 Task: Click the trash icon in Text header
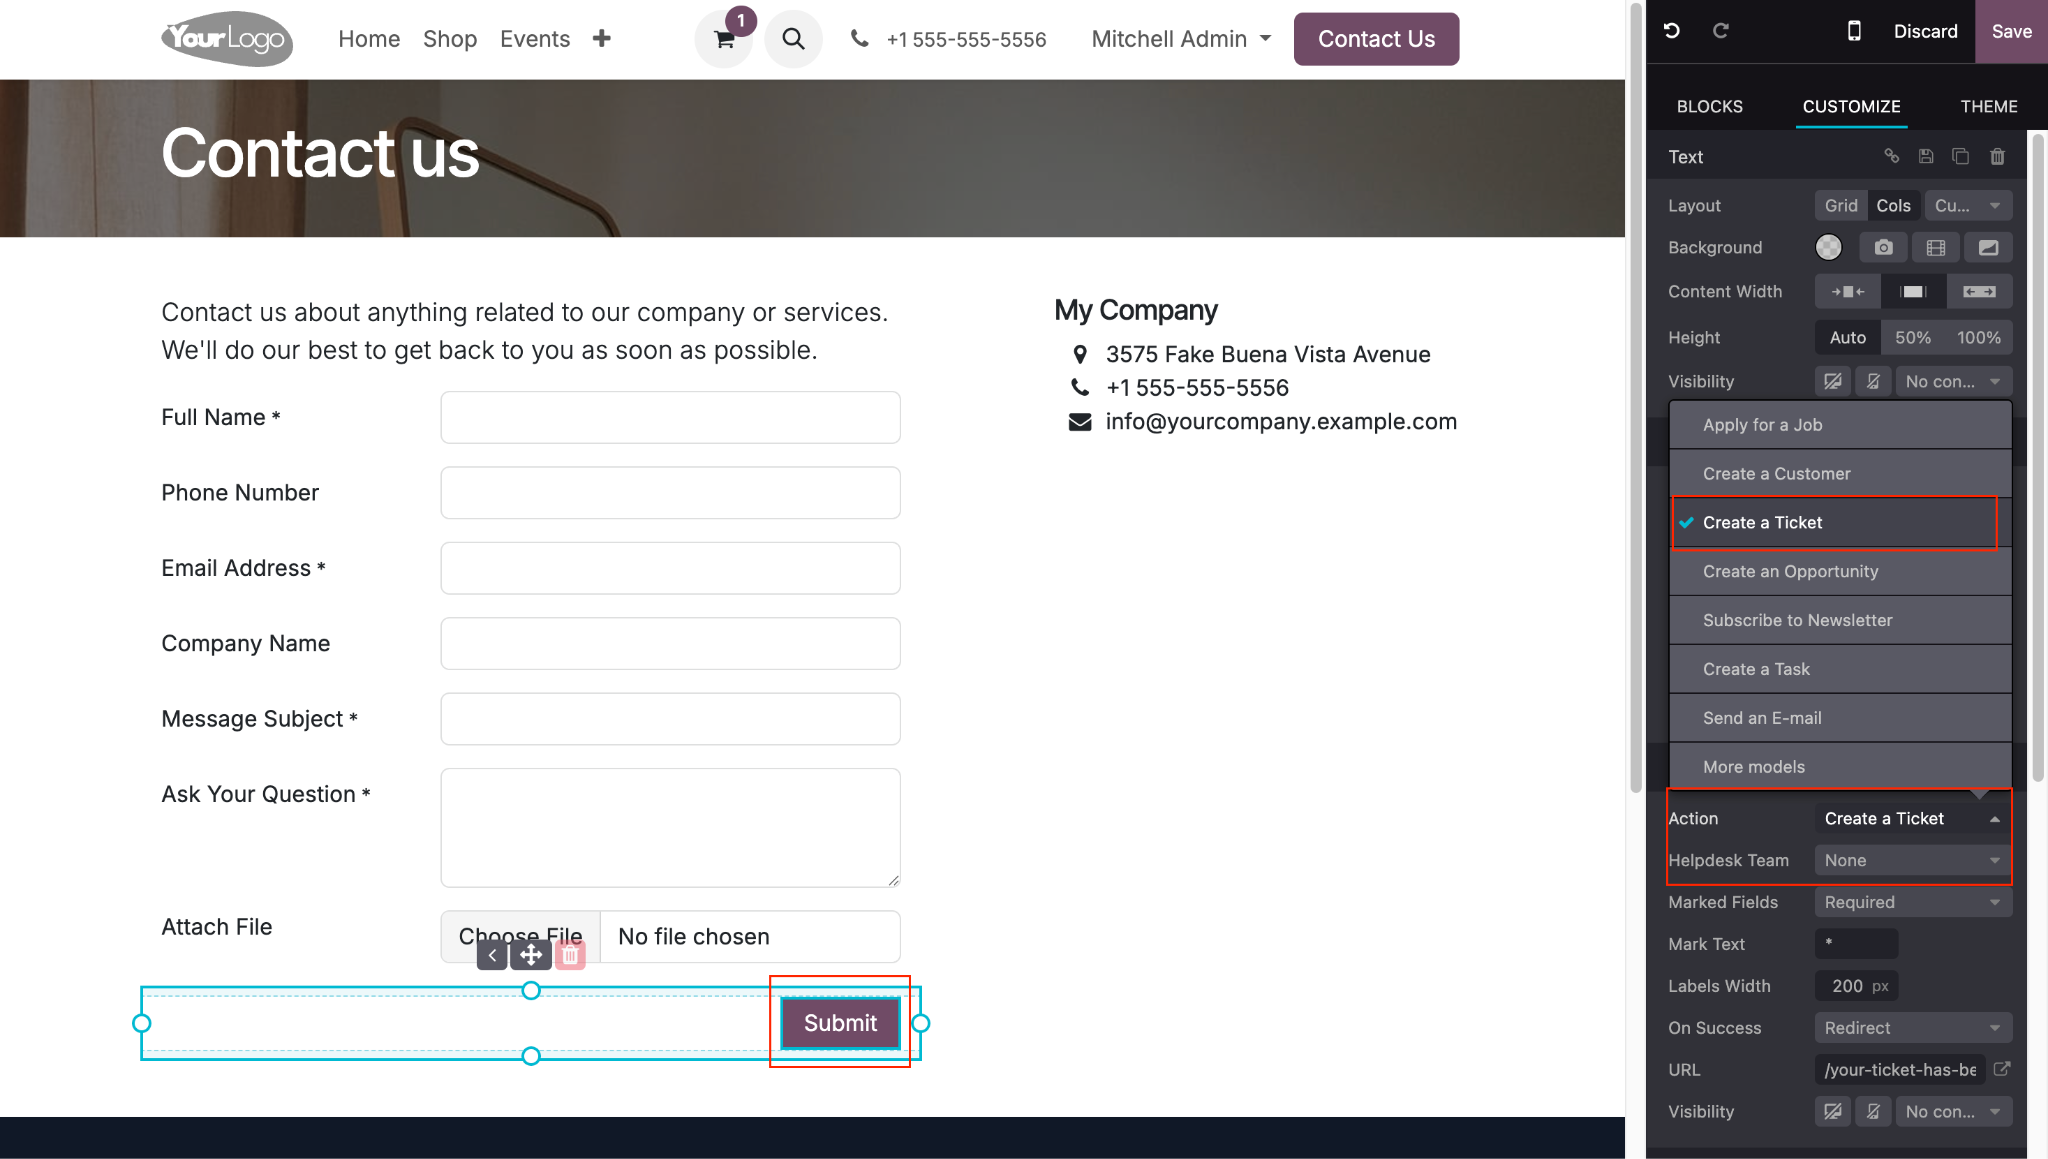(x=1997, y=157)
